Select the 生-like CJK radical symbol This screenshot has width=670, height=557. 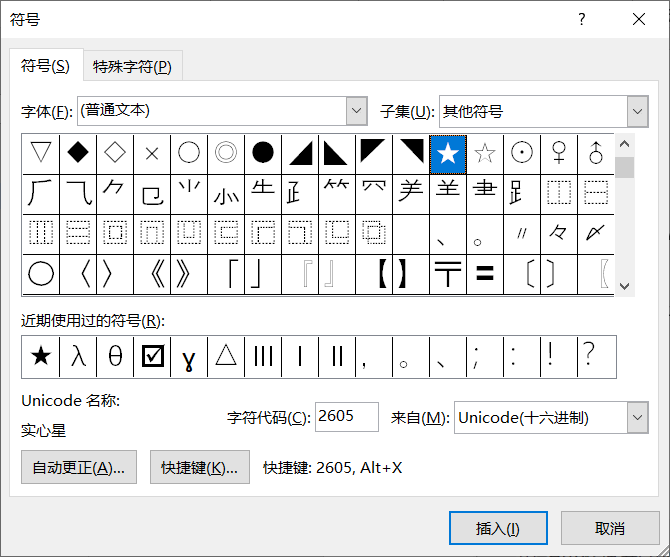click(x=263, y=194)
